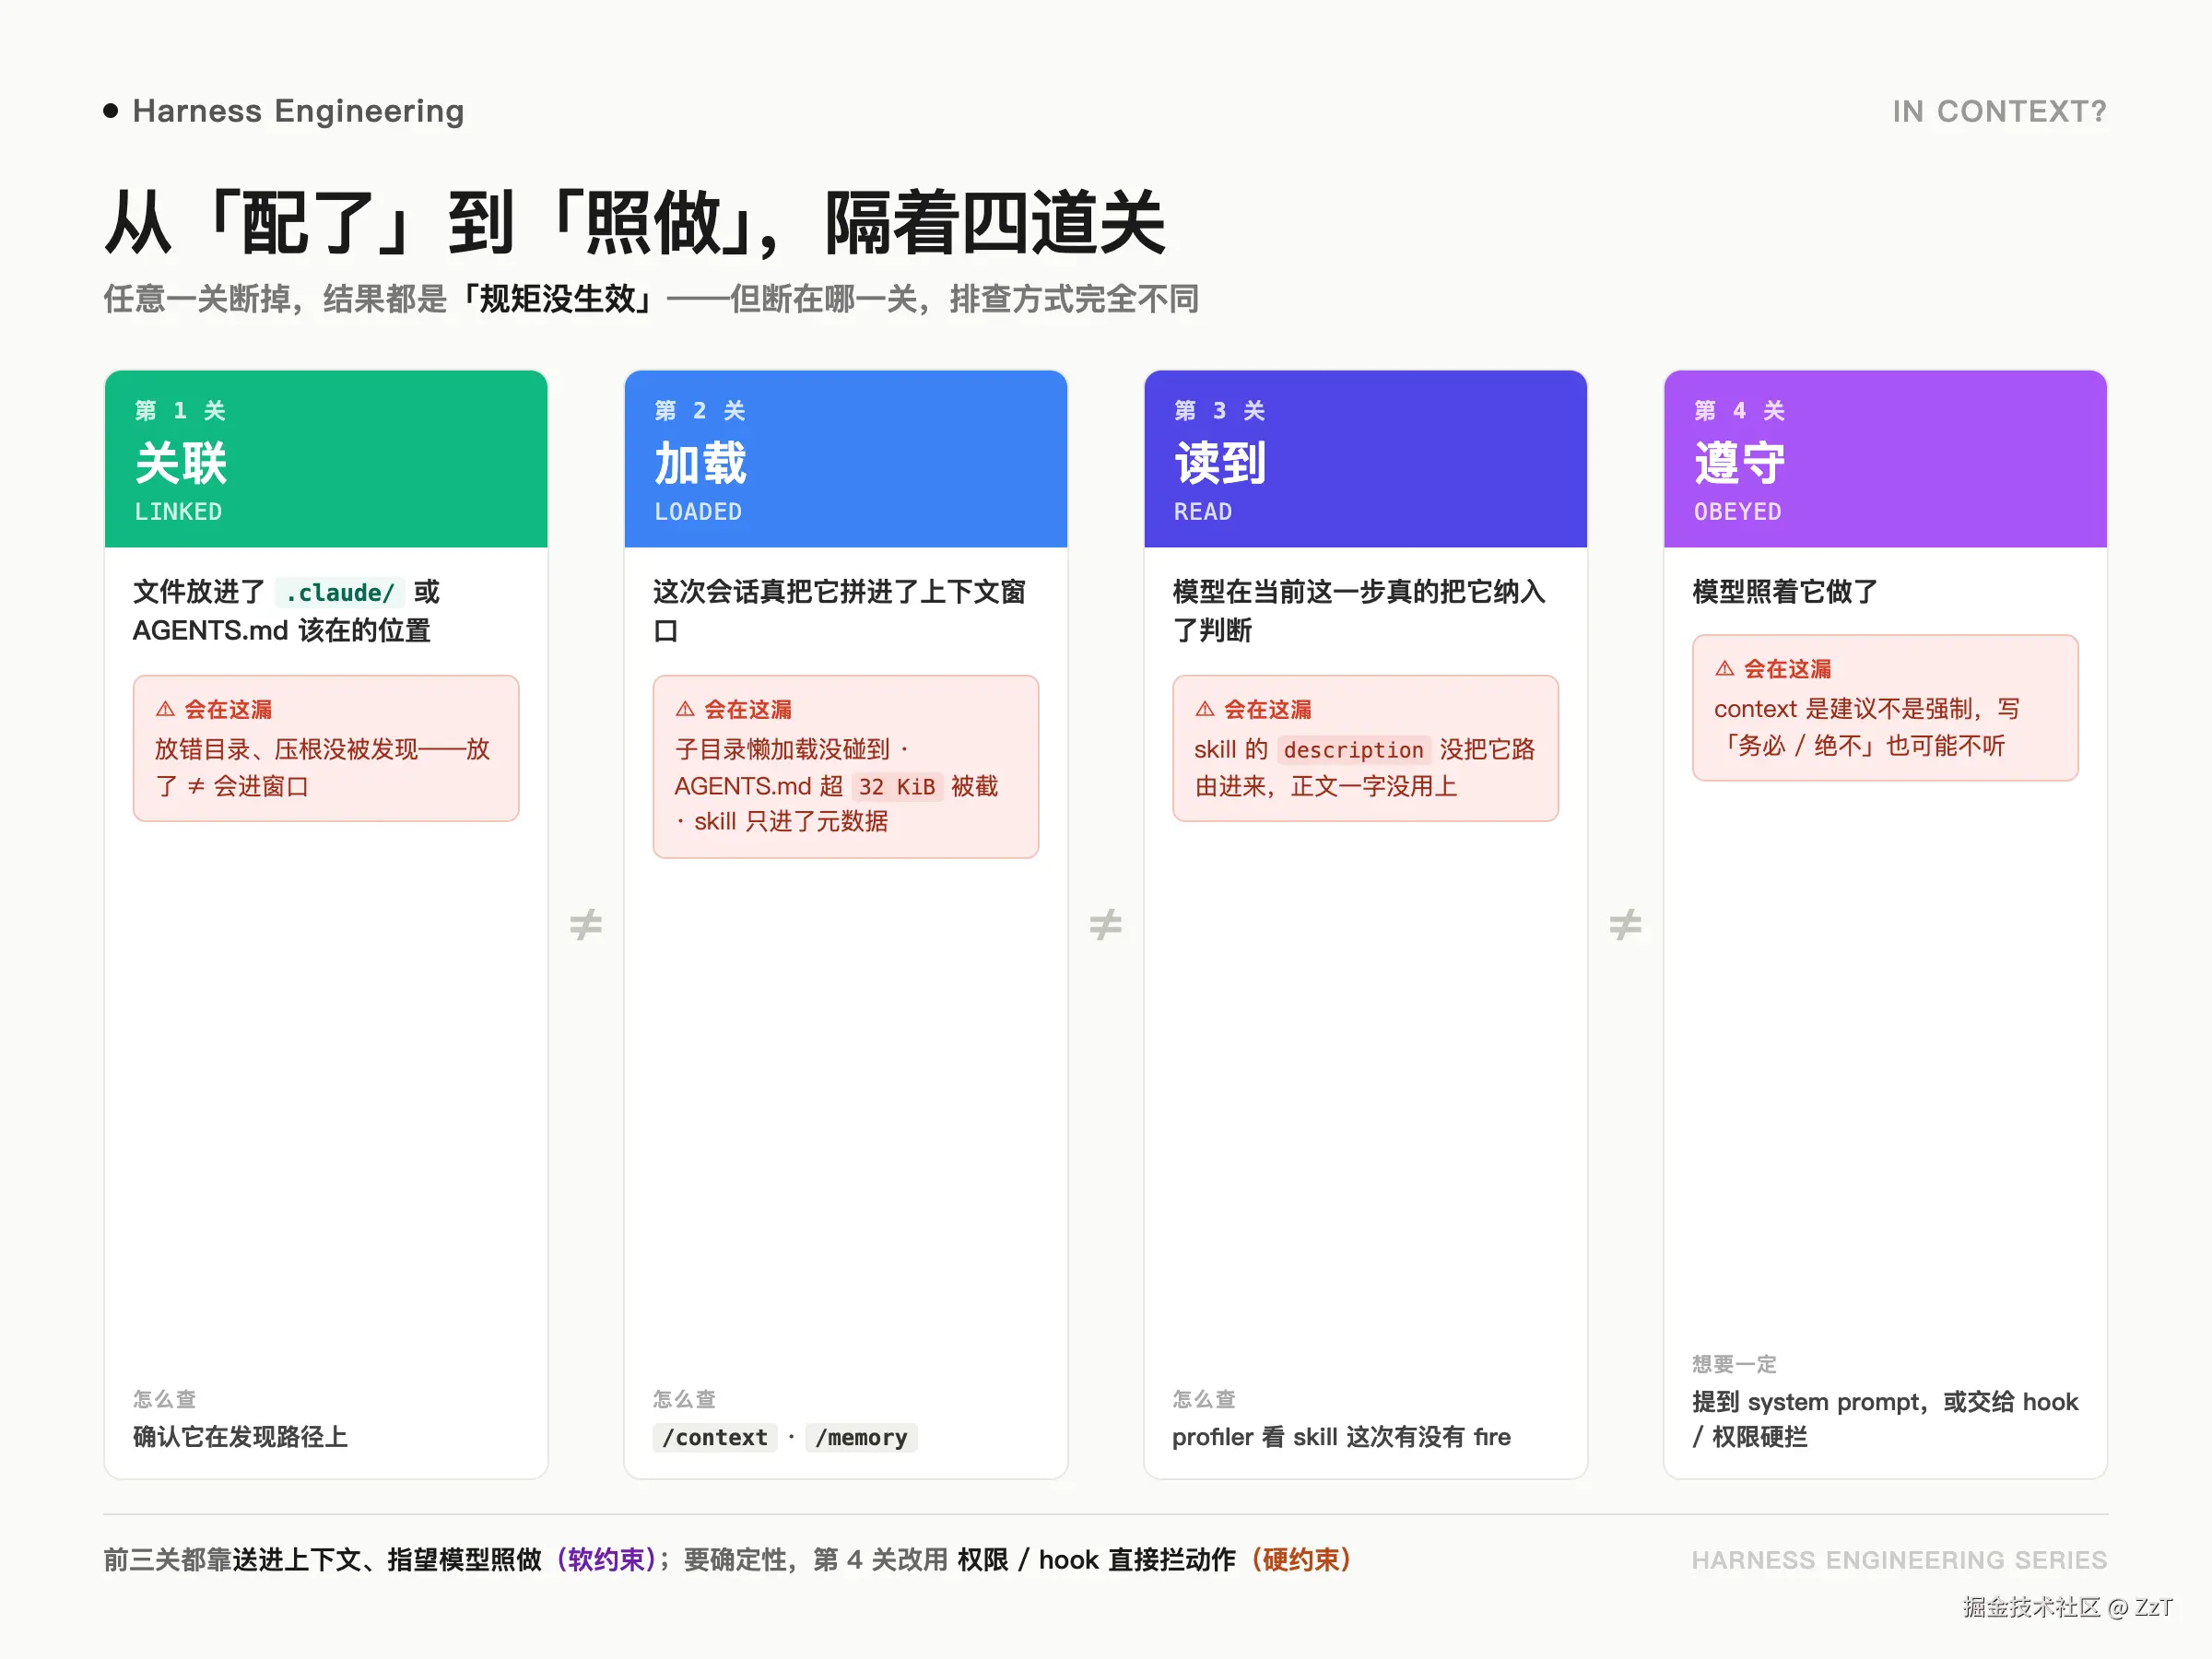Click the /context command chip
This screenshot has height=1659, width=2212.
click(715, 1437)
